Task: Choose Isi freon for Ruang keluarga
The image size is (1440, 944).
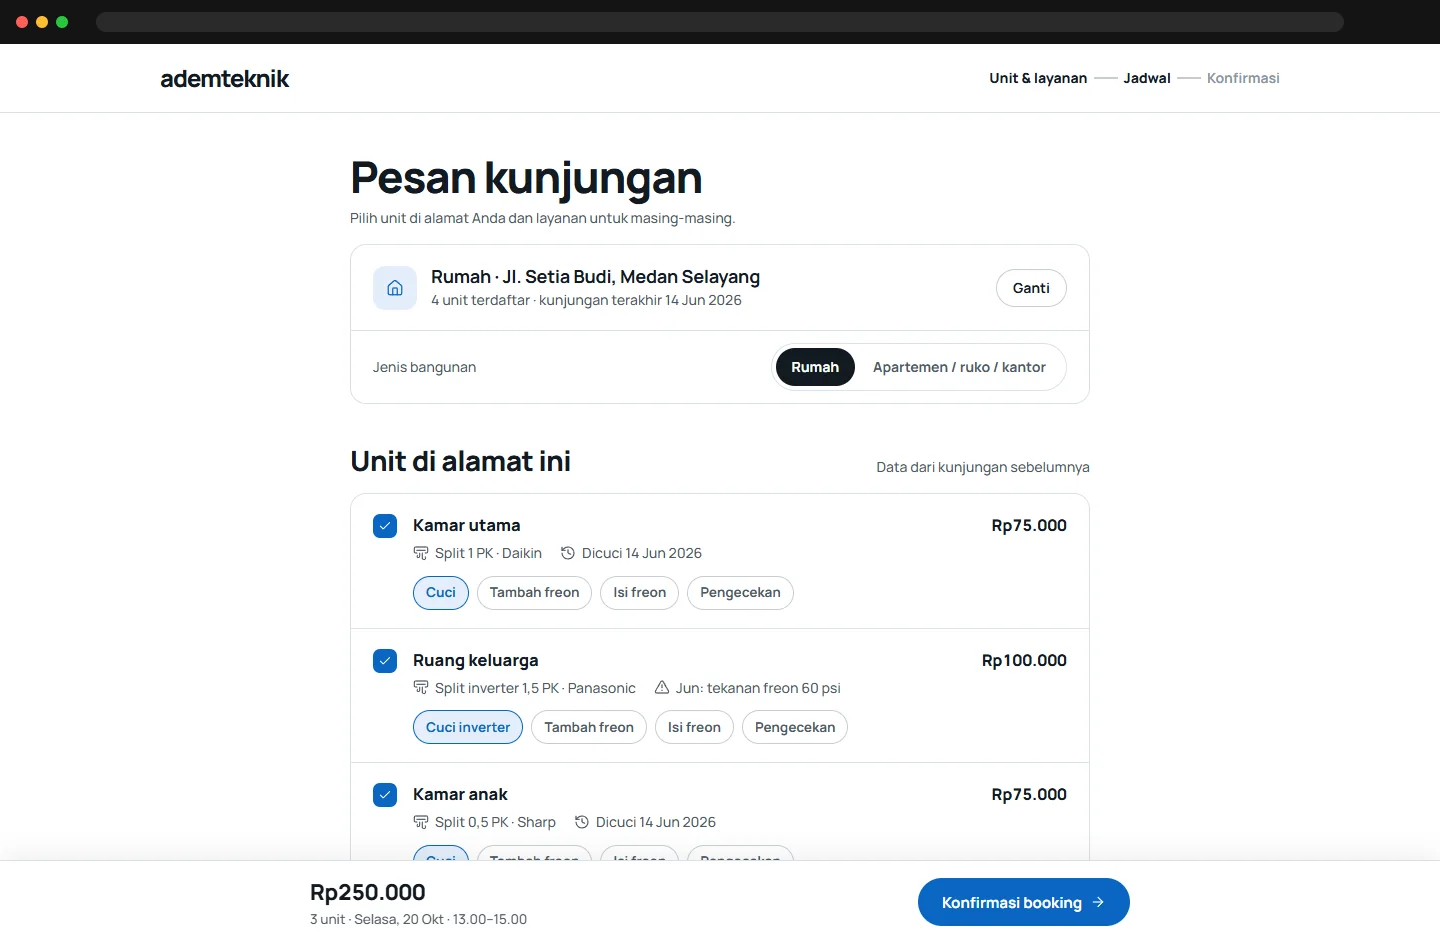Action: pyautogui.click(x=694, y=727)
